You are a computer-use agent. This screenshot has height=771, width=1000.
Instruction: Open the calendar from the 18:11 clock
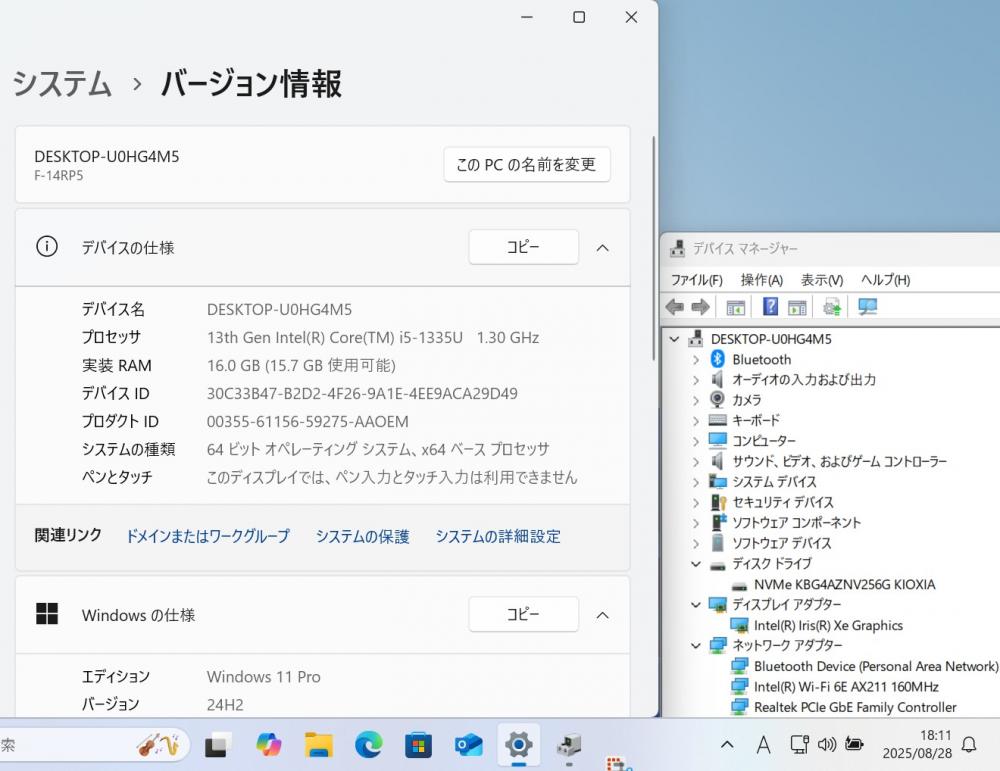coord(917,744)
